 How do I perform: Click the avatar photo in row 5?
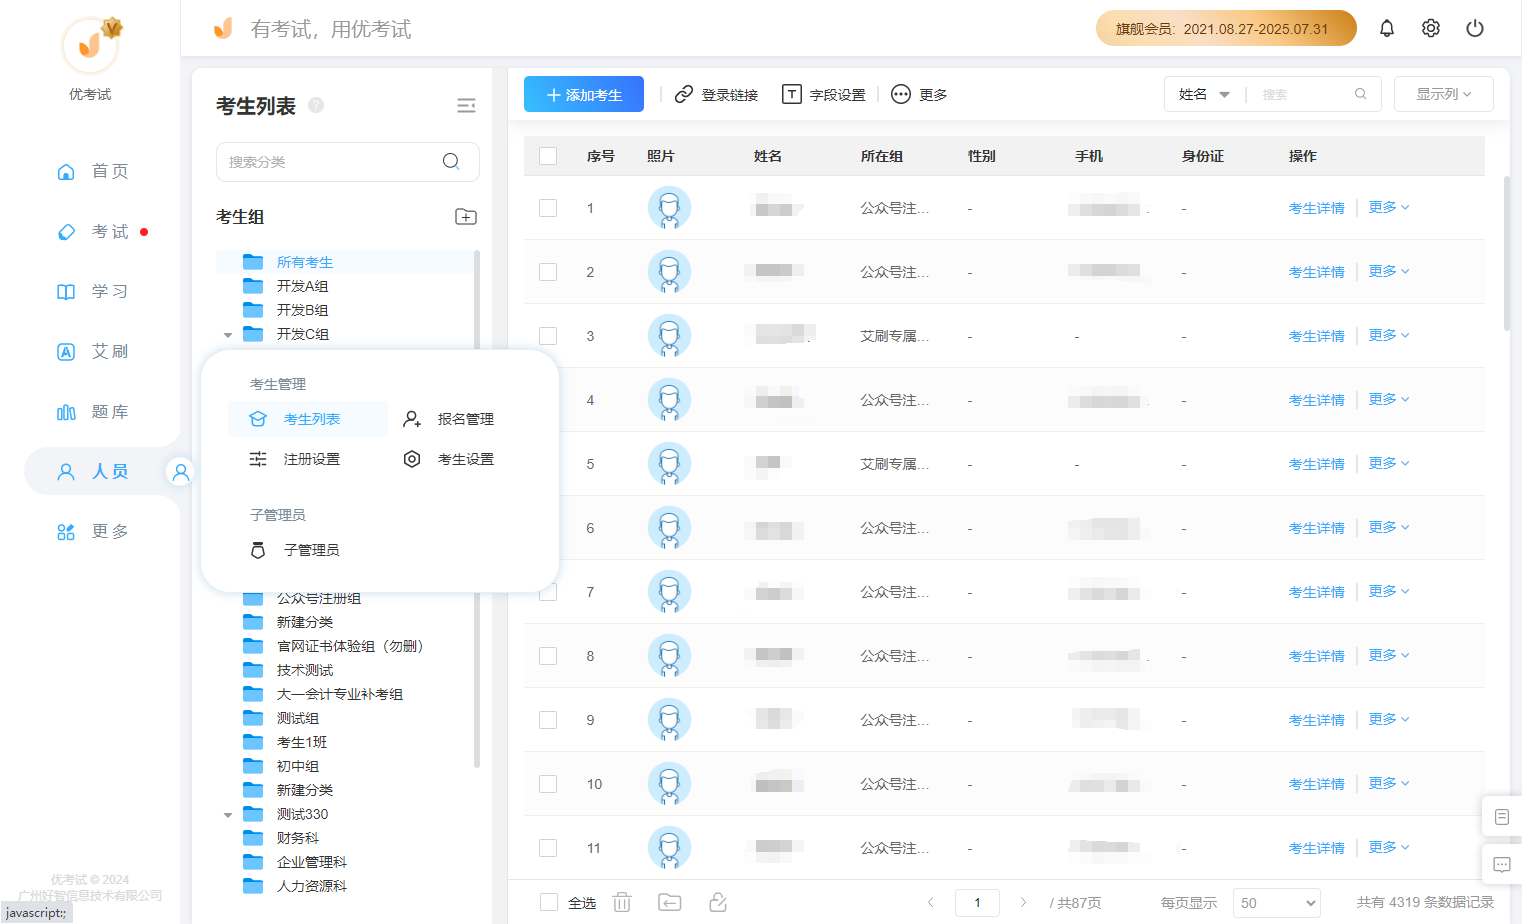tap(670, 464)
